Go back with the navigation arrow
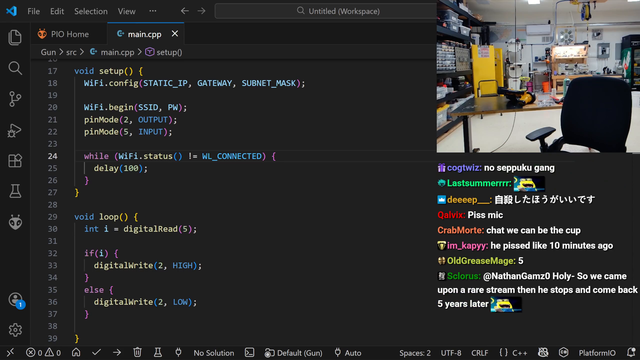Viewport: 640px width, 360px height. click(x=184, y=11)
